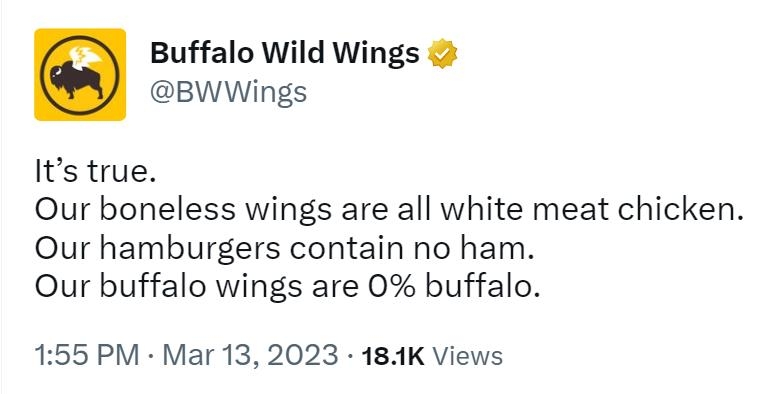Click the word "hamburgers" in the tweet
The height and width of the screenshot is (394, 775).
click(190, 250)
